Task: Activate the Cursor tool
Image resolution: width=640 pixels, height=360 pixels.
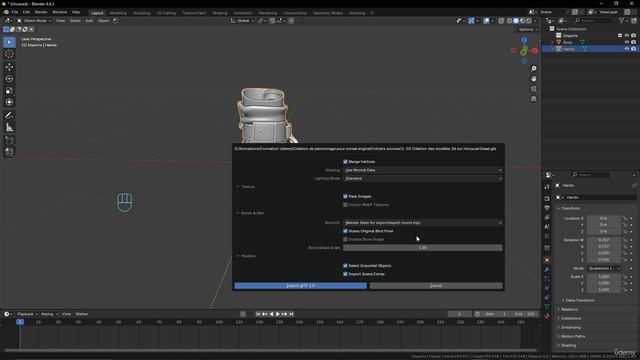Action: click(9, 54)
